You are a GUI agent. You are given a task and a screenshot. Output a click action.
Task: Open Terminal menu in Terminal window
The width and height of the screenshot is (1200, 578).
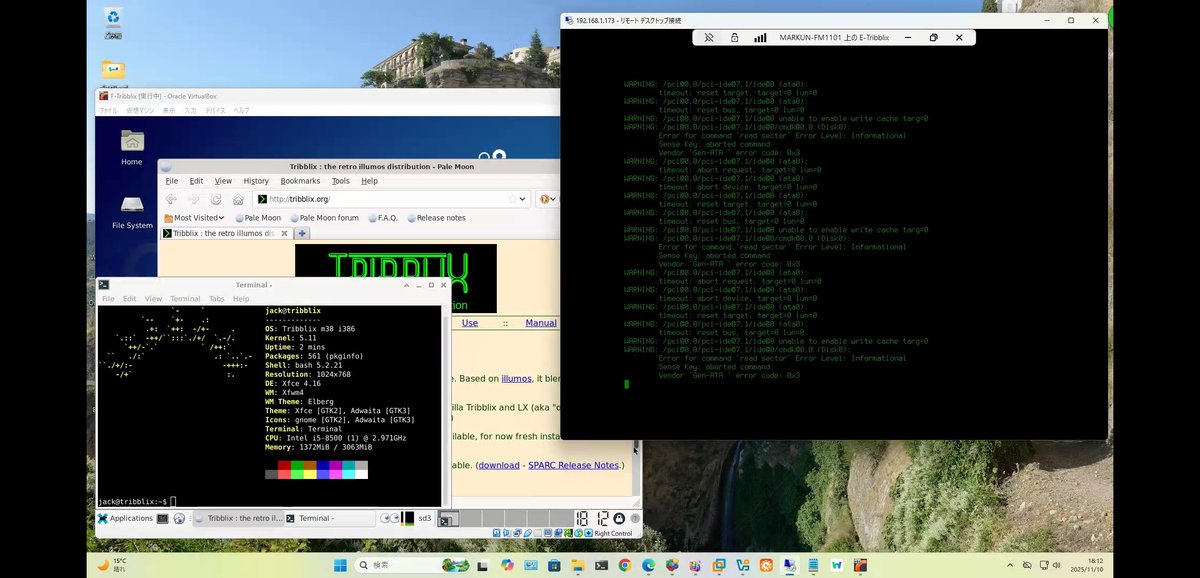tap(185, 299)
